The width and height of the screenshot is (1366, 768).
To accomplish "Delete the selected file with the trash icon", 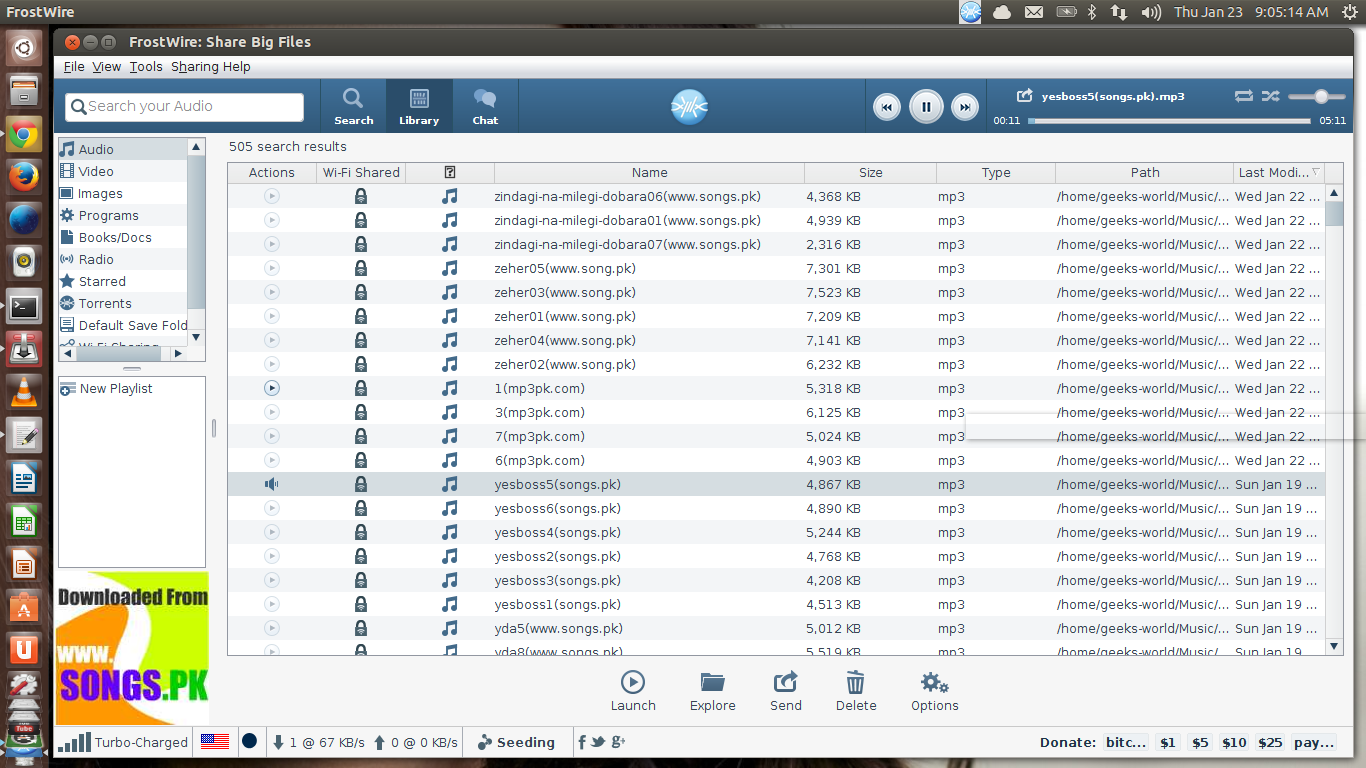I will pos(856,690).
